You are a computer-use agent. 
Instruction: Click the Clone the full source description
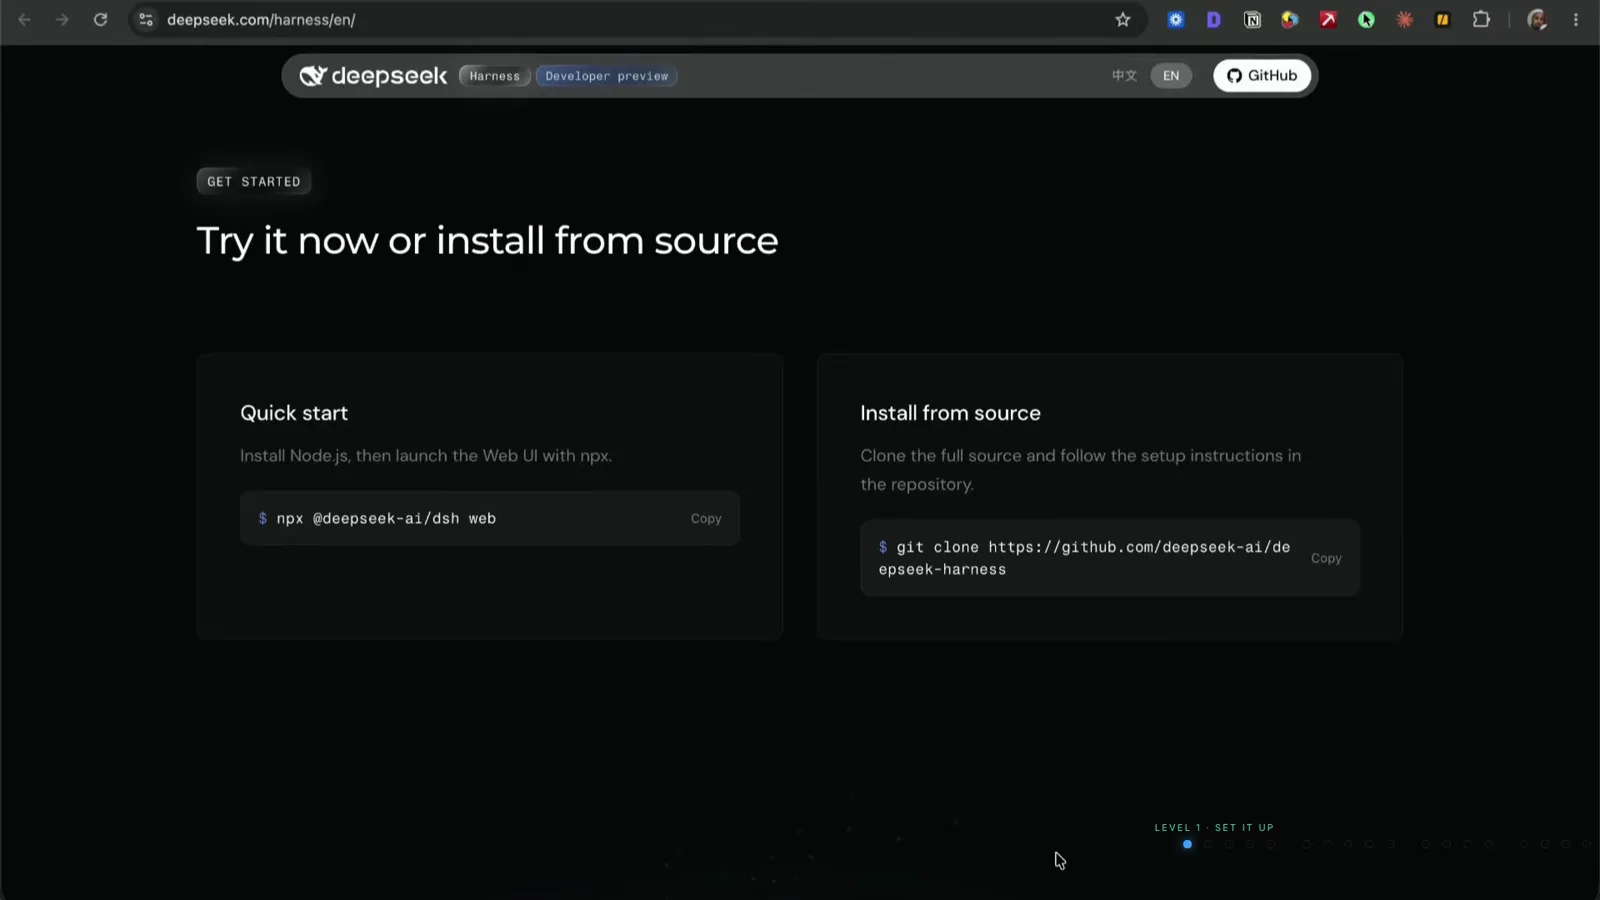pos(1081,470)
